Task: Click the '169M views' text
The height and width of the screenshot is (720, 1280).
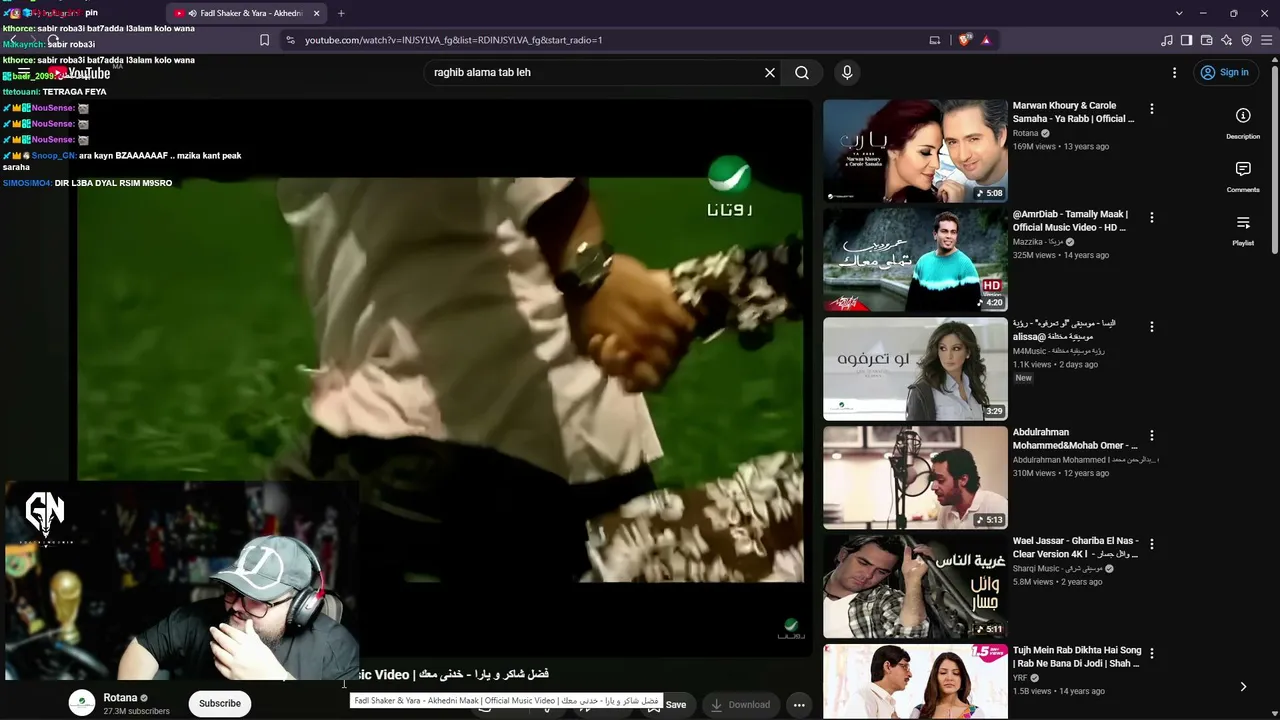Action: (x=1035, y=146)
